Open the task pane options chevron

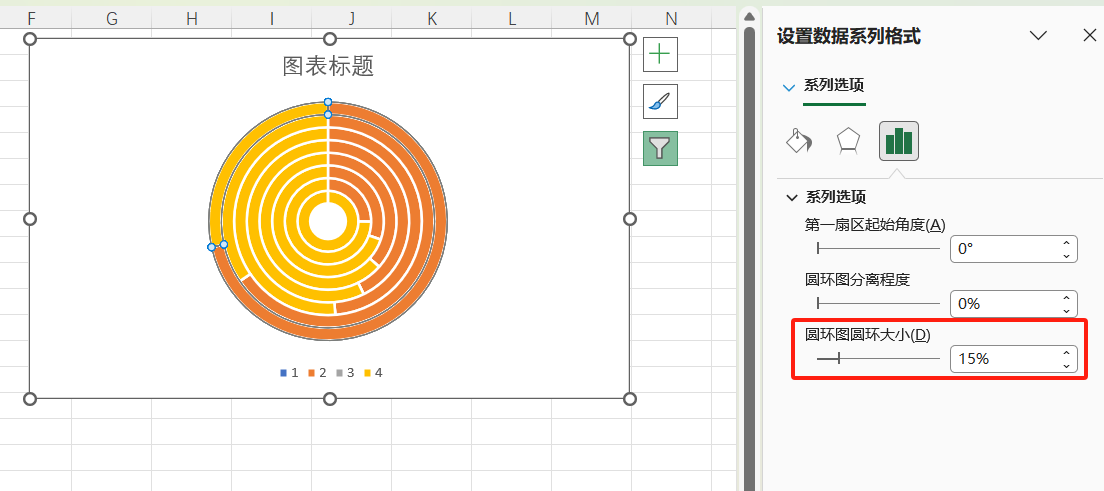[1038, 36]
